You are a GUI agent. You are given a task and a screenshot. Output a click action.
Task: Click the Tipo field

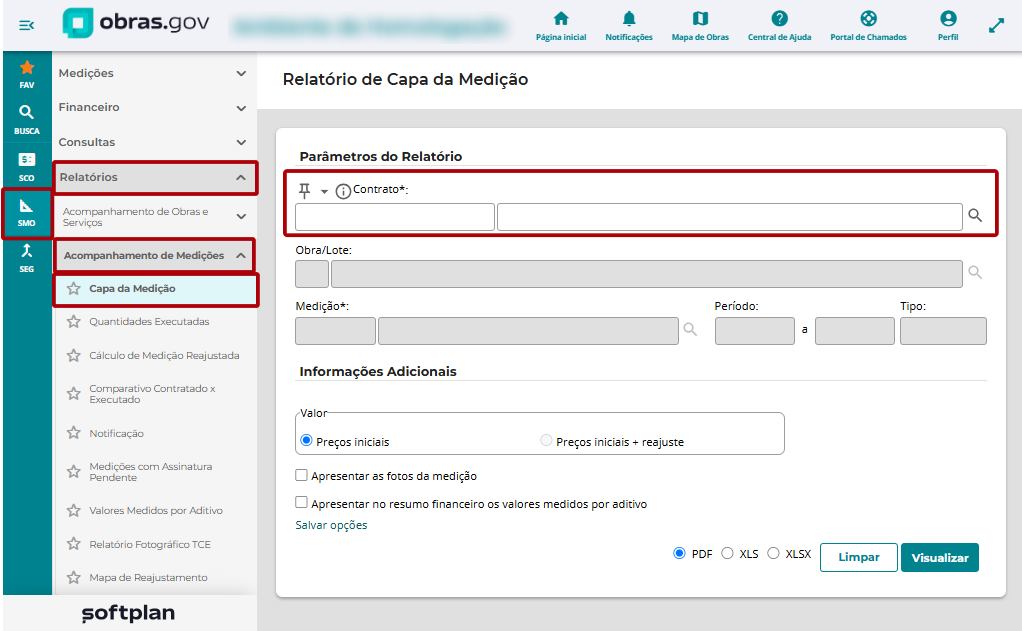click(943, 330)
